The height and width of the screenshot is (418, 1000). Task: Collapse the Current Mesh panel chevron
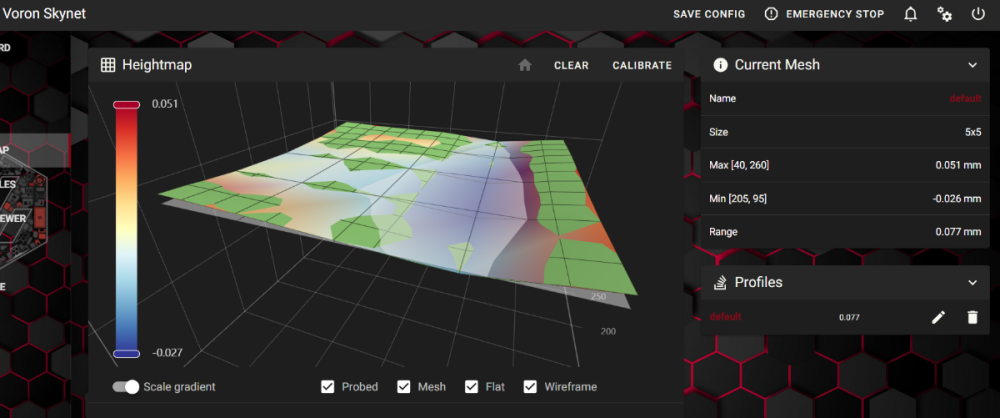[973, 65]
